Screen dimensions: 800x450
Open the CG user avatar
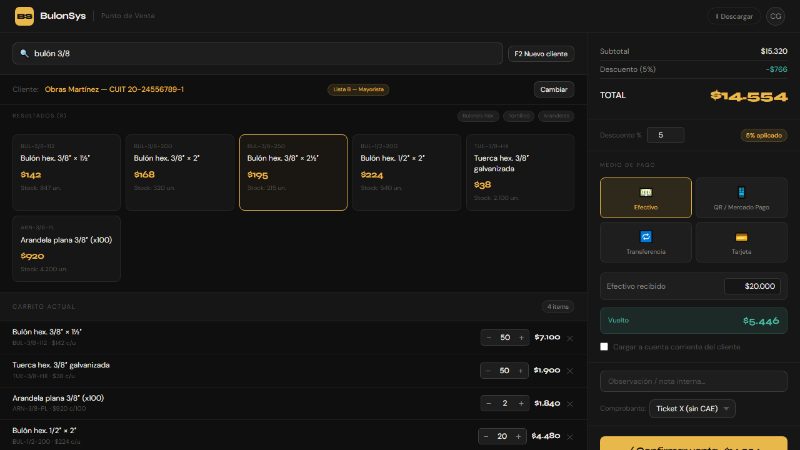pos(775,16)
